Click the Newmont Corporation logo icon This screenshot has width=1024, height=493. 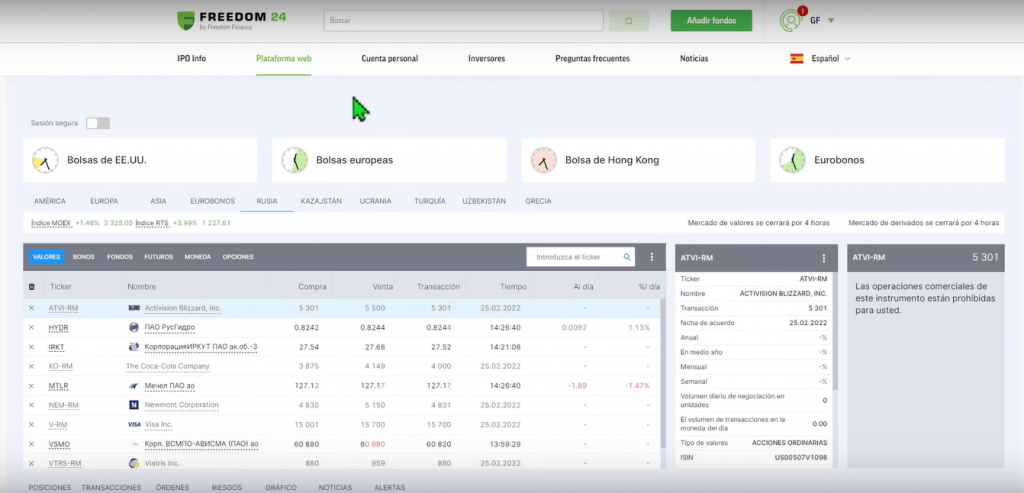[134, 405]
